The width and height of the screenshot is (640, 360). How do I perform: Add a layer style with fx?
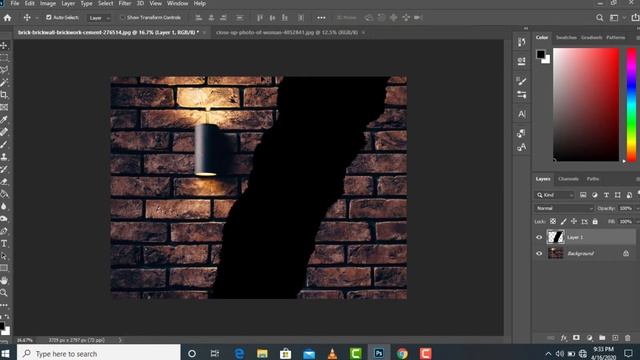coord(564,338)
